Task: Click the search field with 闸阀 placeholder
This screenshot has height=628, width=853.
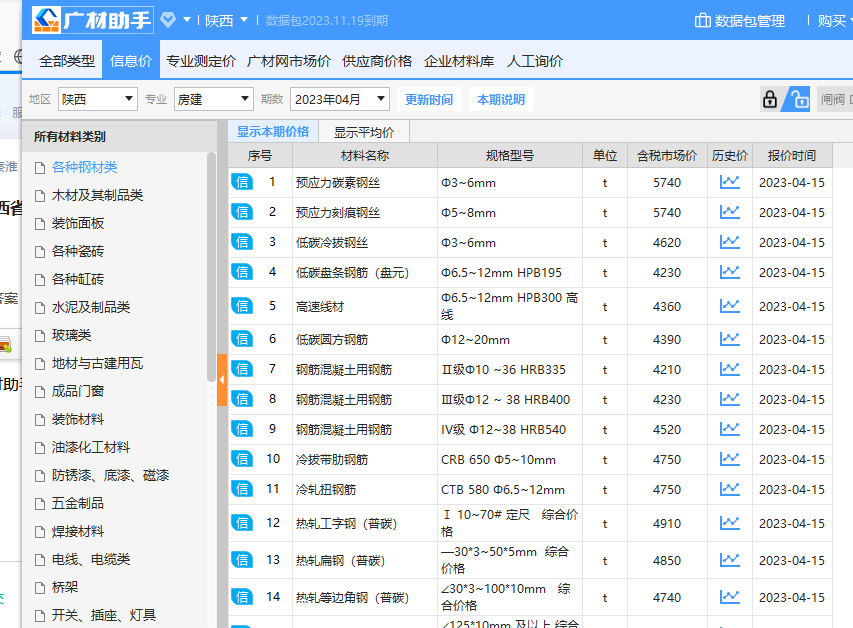Action: coord(835,99)
